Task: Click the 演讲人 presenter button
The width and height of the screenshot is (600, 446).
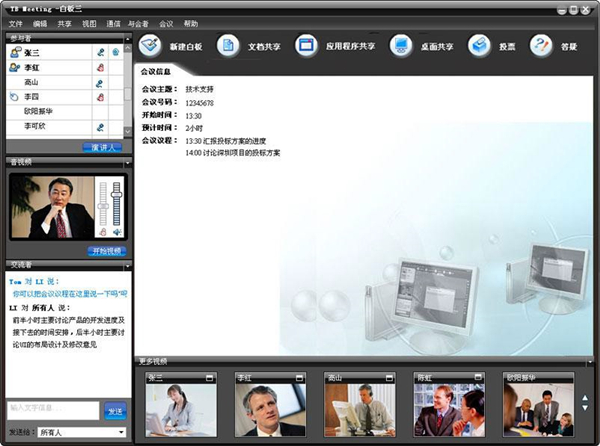Action: click(x=102, y=148)
